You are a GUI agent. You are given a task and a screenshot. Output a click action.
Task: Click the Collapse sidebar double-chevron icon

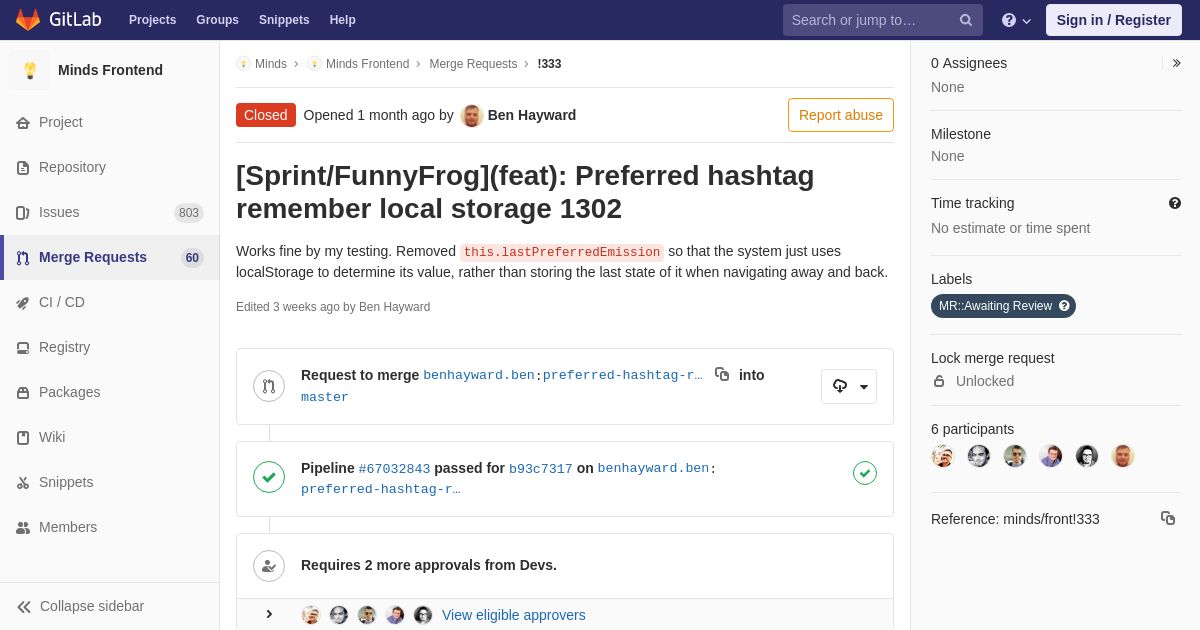(24, 607)
